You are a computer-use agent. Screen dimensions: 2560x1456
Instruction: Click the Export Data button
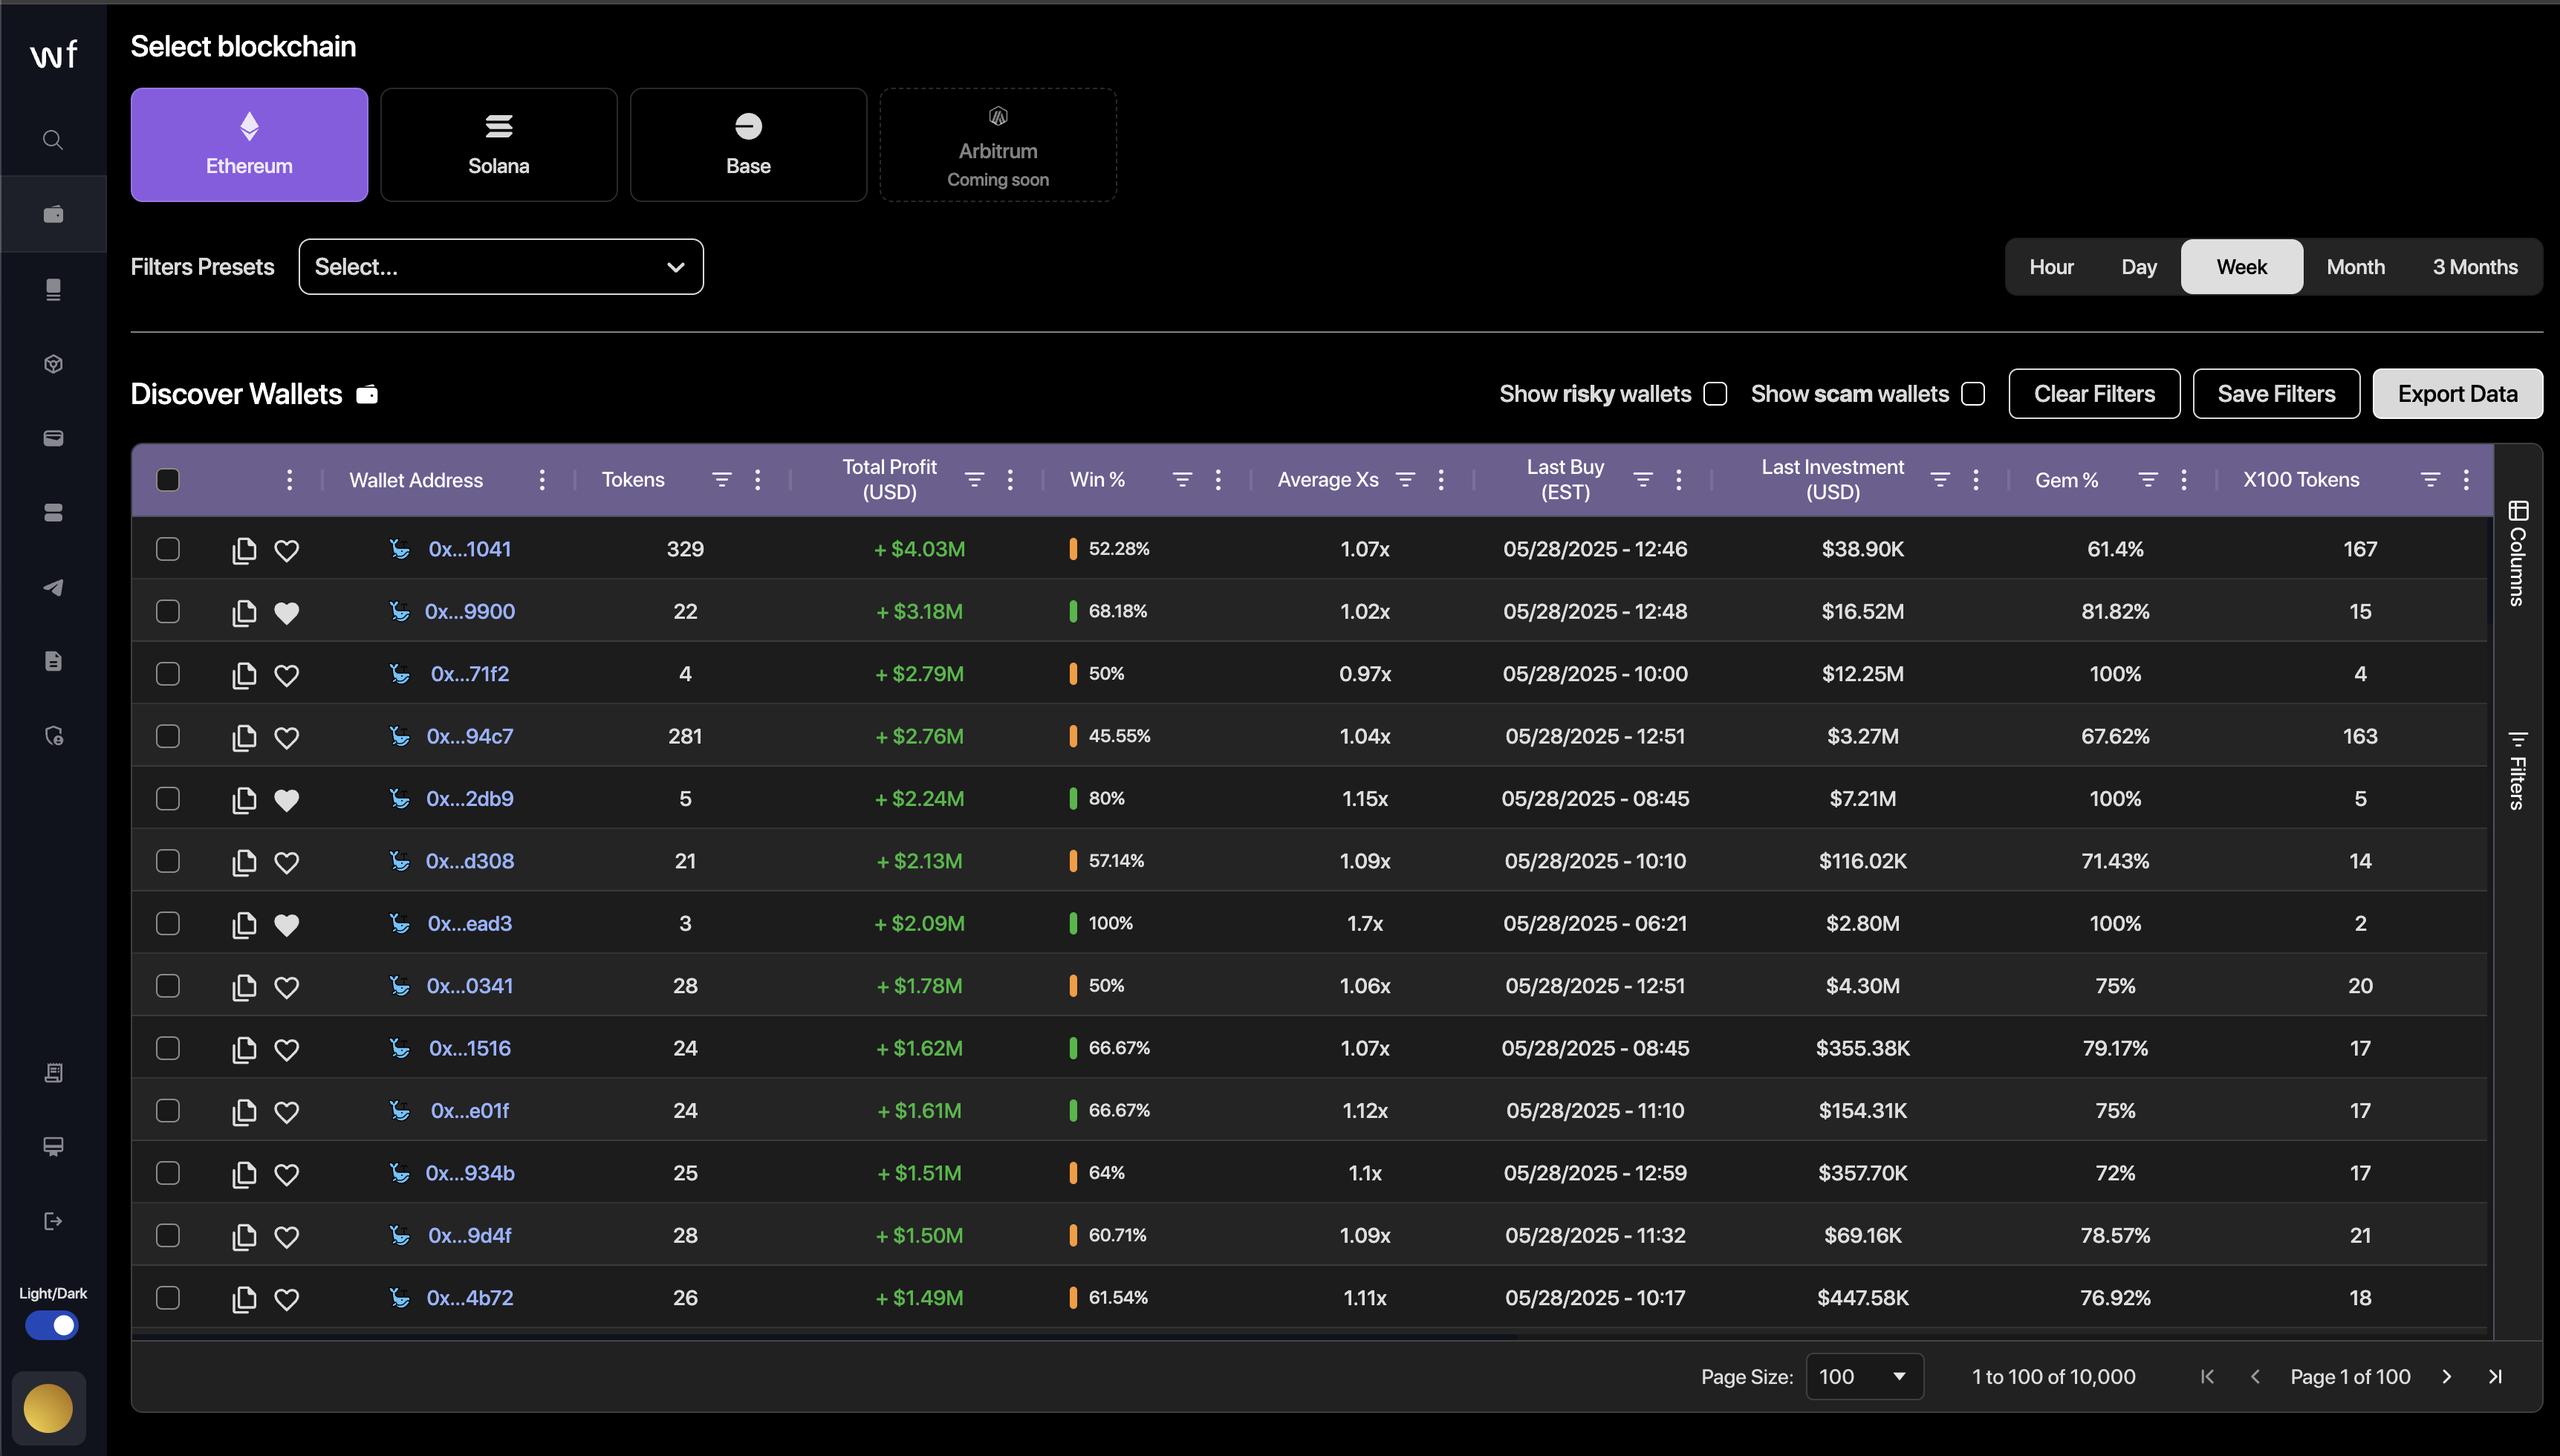(2457, 394)
